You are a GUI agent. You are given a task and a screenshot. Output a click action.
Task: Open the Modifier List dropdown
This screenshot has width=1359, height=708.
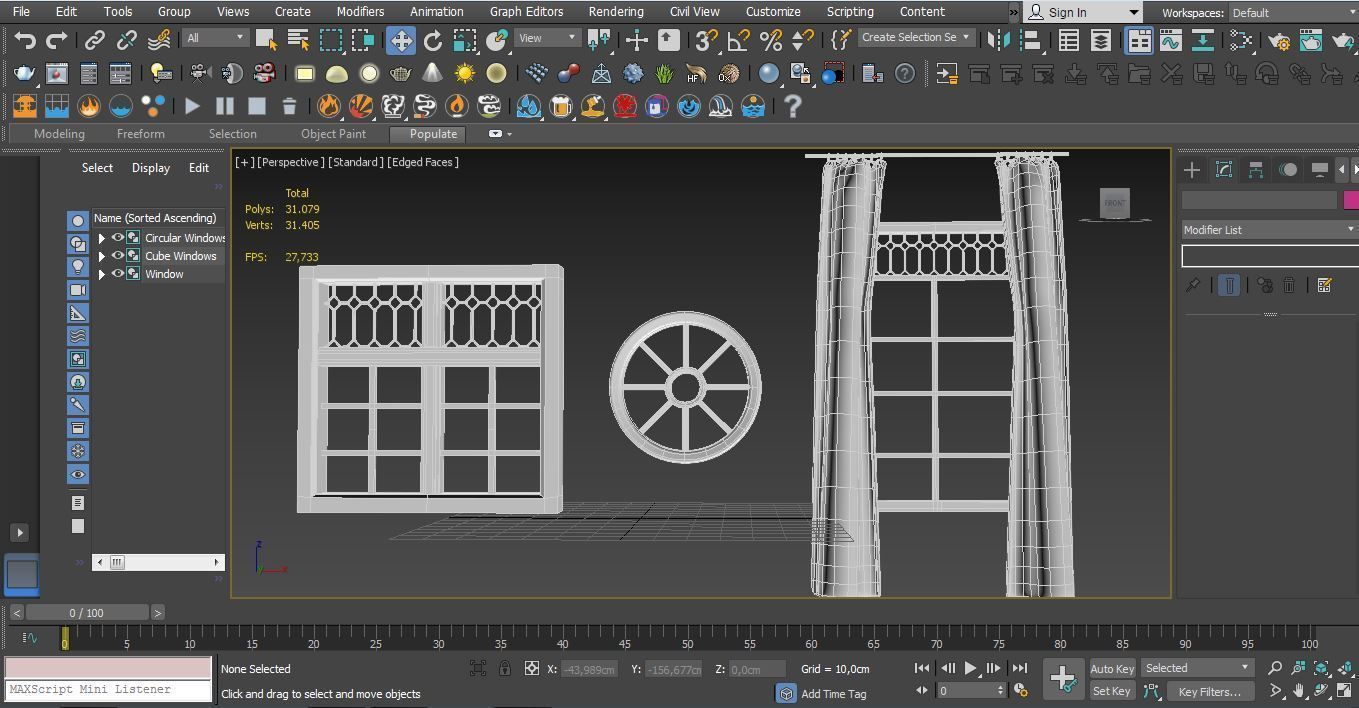tap(1269, 230)
